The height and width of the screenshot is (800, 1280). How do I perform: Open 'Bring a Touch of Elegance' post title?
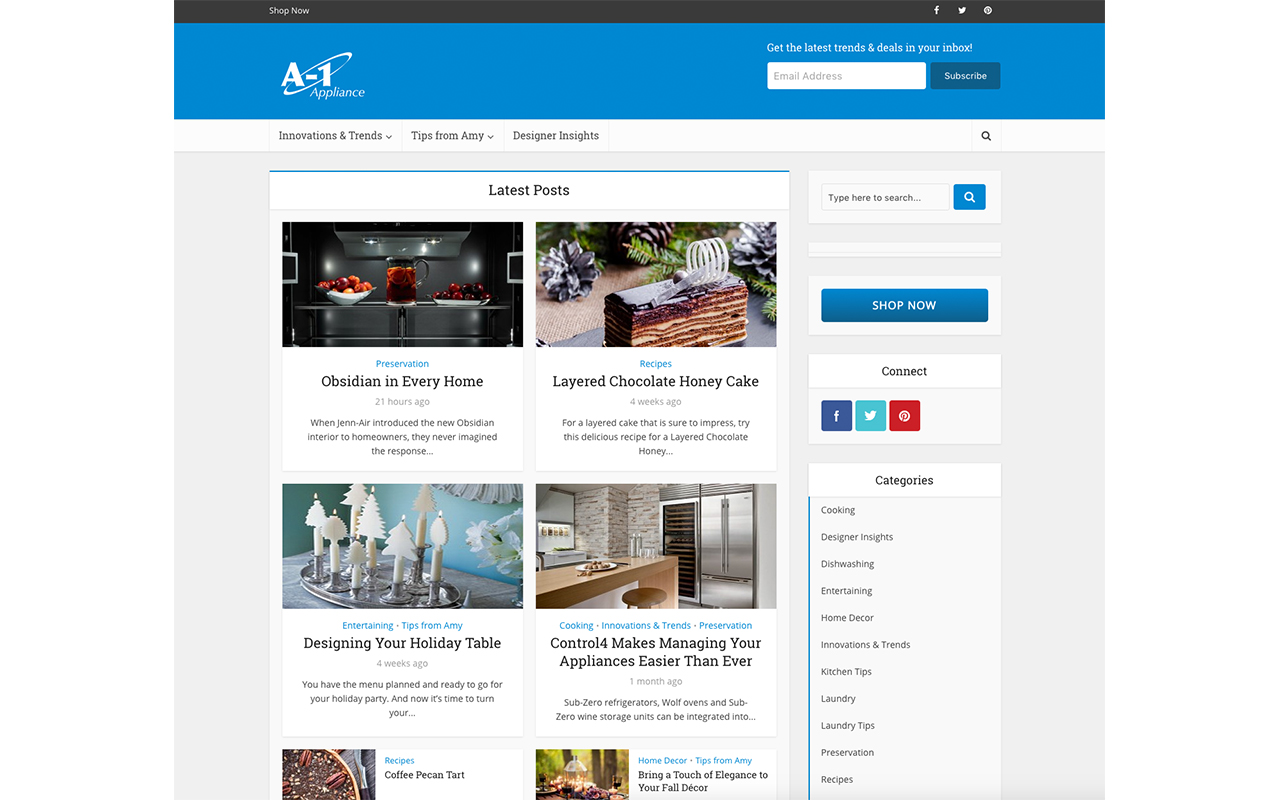(703, 781)
